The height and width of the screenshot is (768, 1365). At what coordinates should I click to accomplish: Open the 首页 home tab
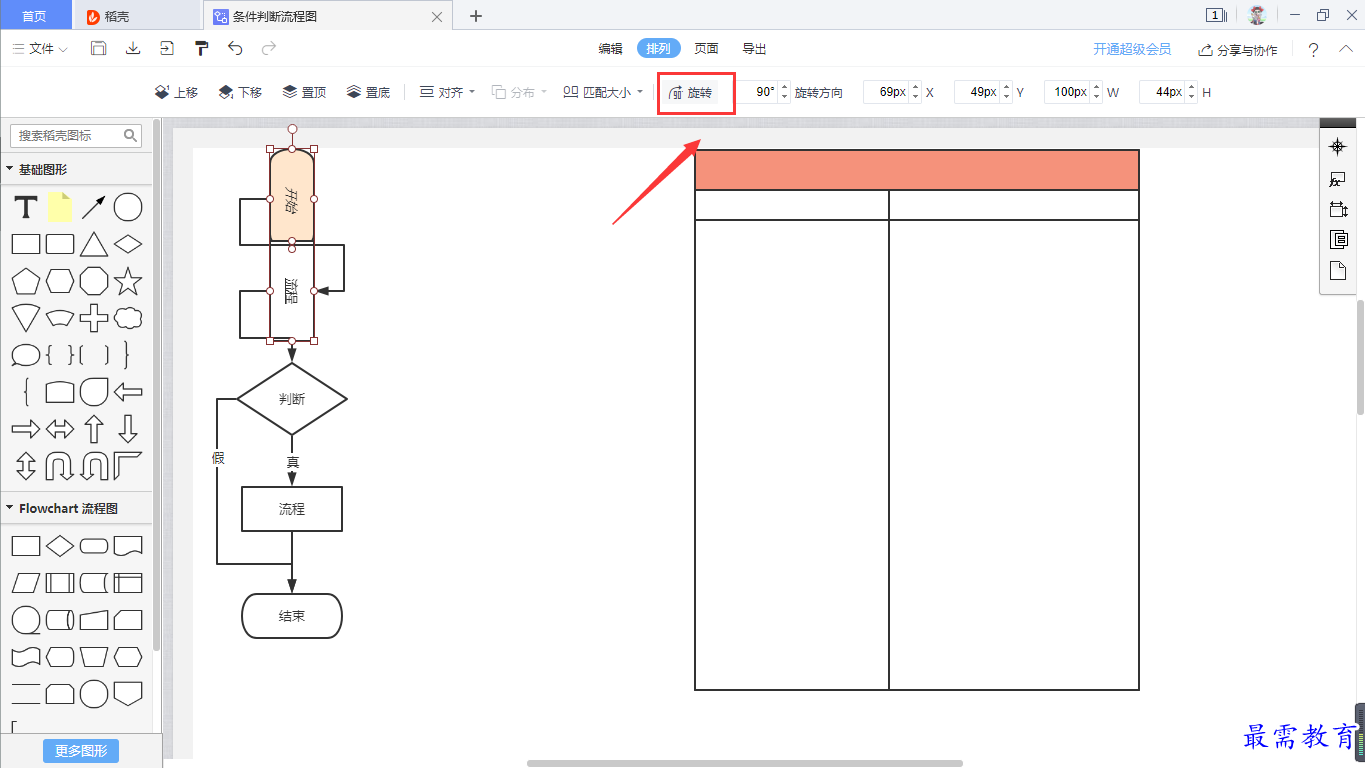34,16
